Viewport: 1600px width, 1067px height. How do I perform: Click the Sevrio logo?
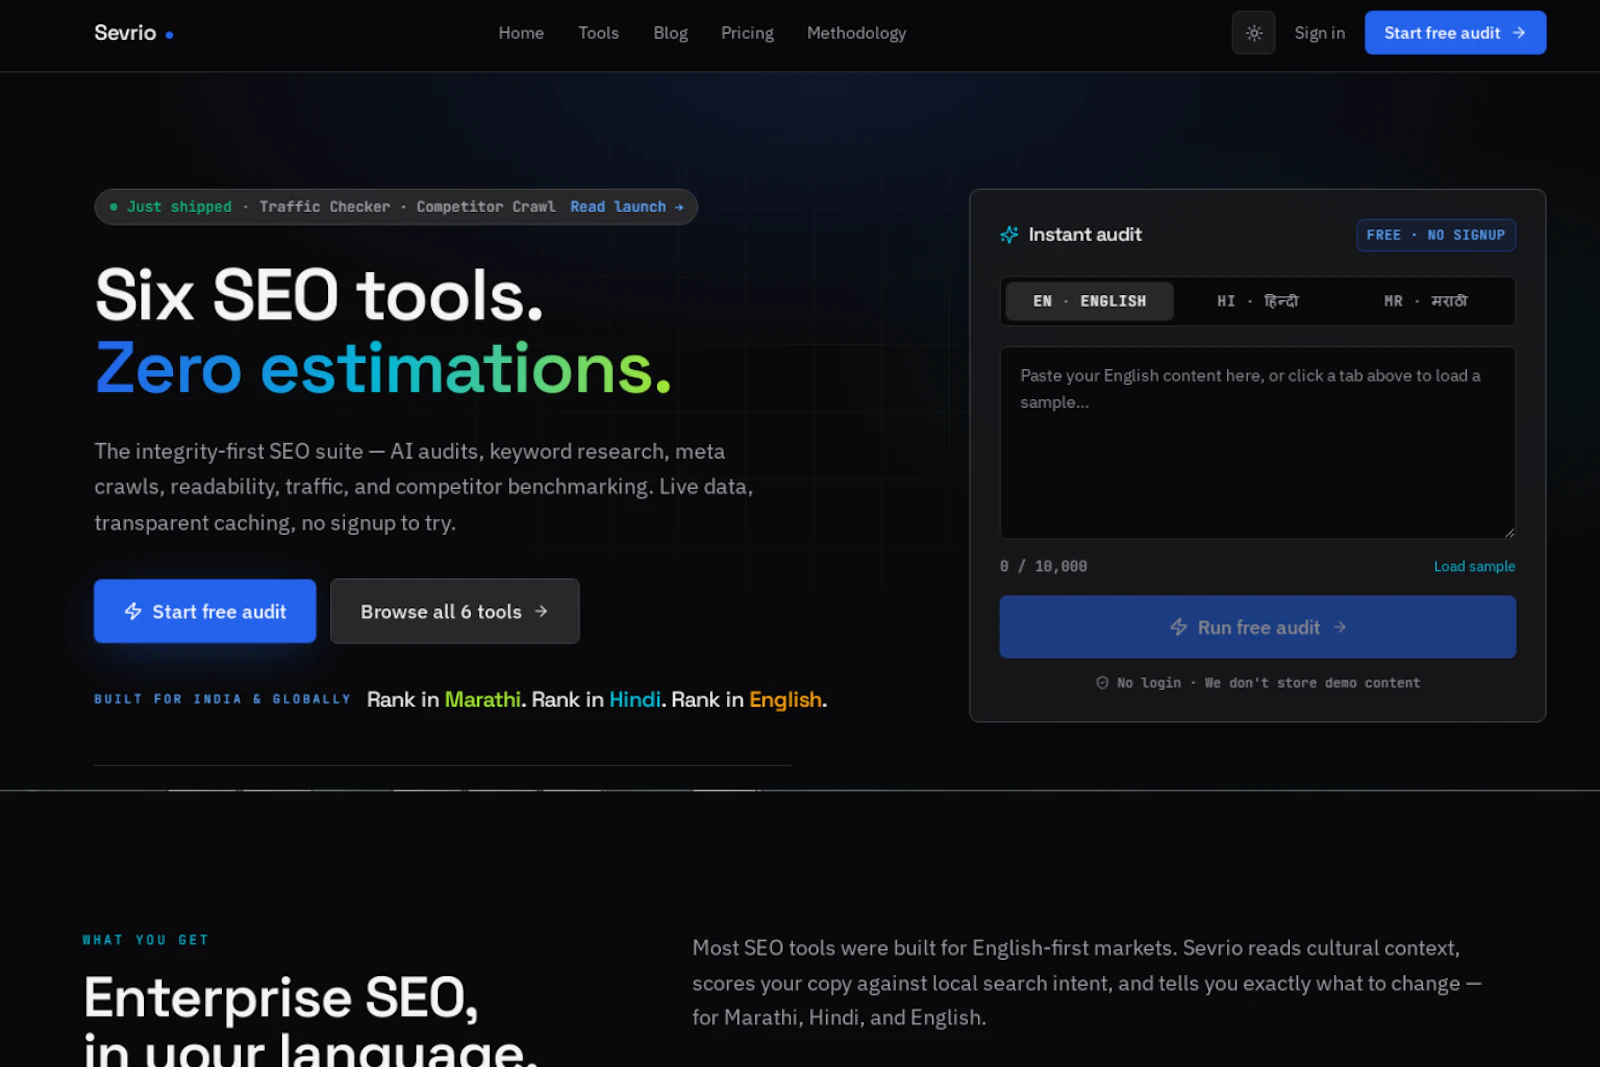[x=134, y=33]
